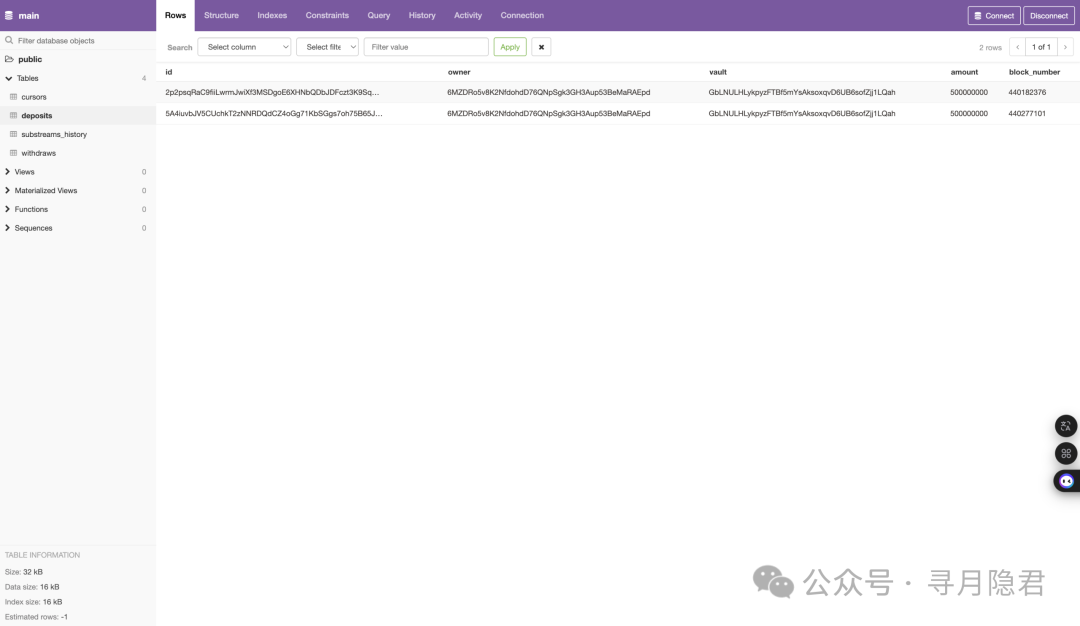Open the translate floating icon
Screen dimensions: 1080x626
(1066, 426)
